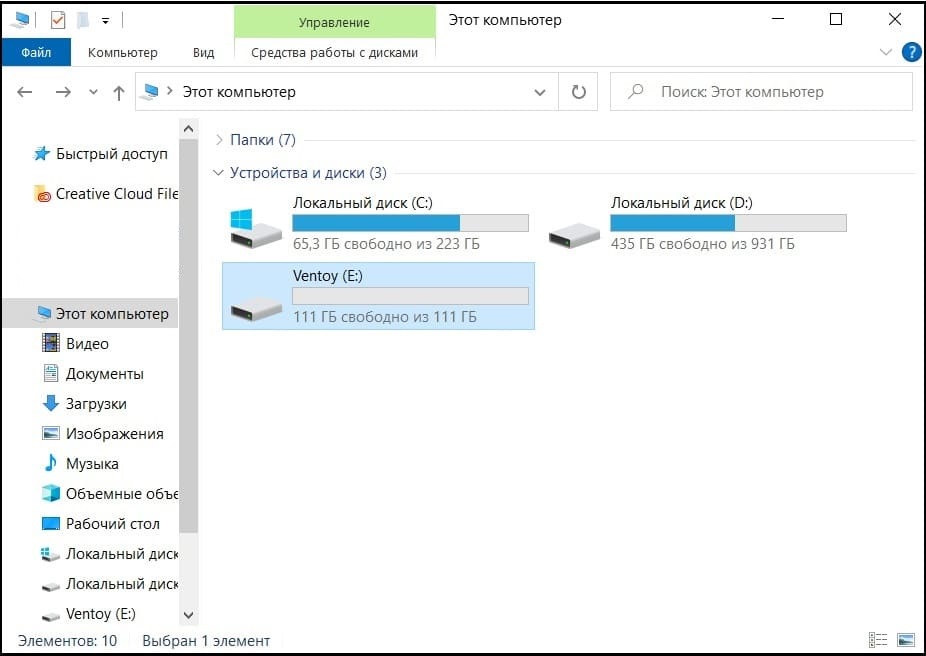The width and height of the screenshot is (926, 656).
Task: Go up one level with up arrow
Action: (119, 92)
